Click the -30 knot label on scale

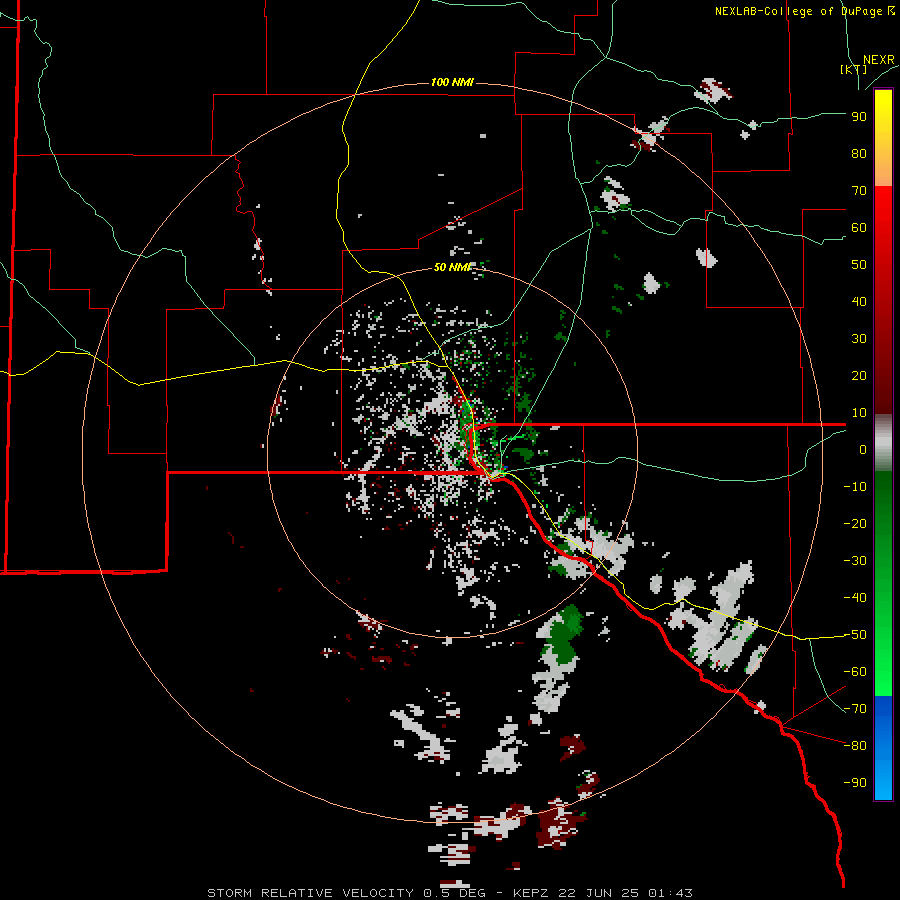point(855,561)
